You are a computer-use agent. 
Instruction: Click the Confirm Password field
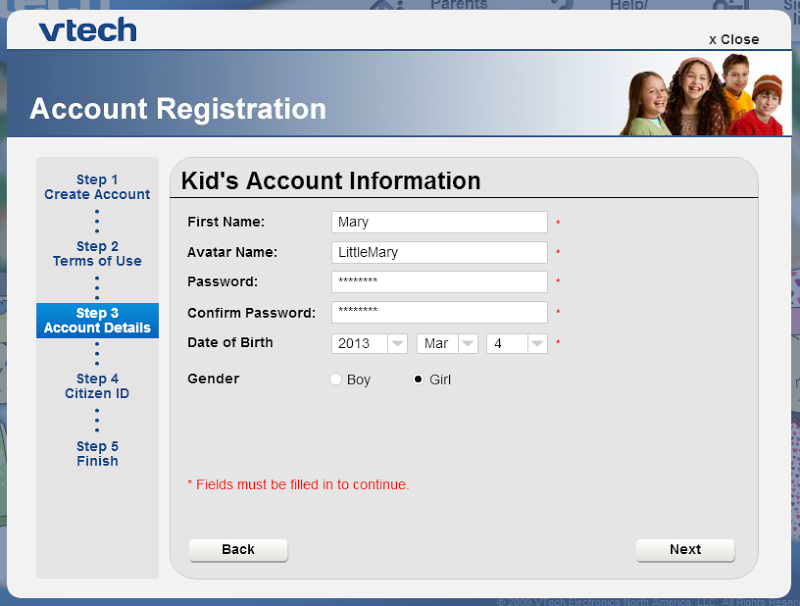[439, 312]
